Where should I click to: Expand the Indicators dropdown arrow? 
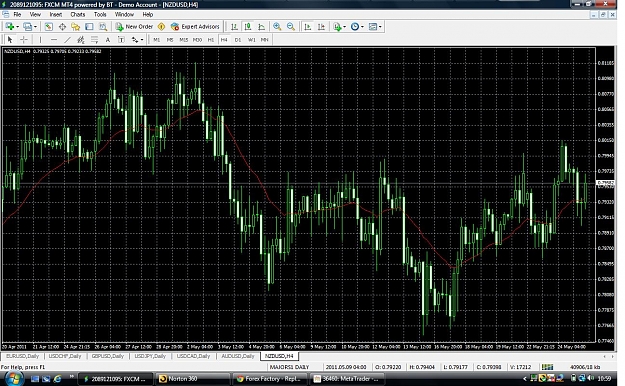click(344, 27)
